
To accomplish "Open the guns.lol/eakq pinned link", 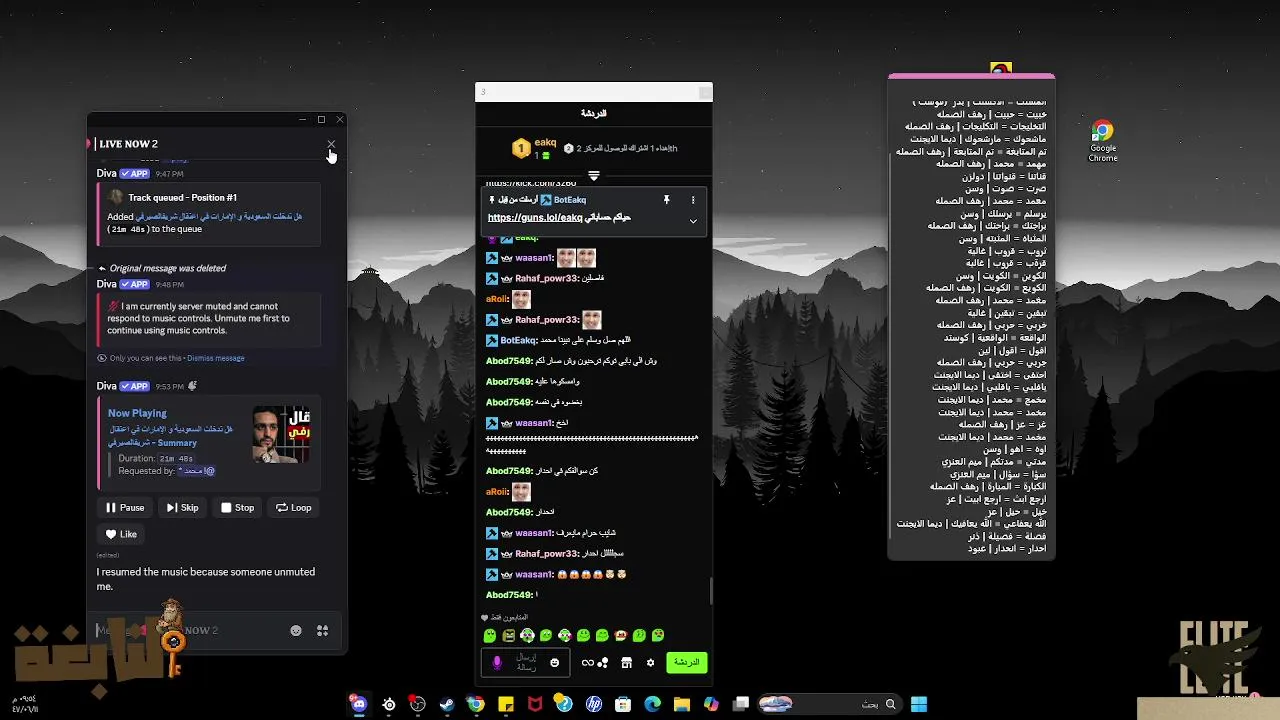I will [x=534, y=218].
